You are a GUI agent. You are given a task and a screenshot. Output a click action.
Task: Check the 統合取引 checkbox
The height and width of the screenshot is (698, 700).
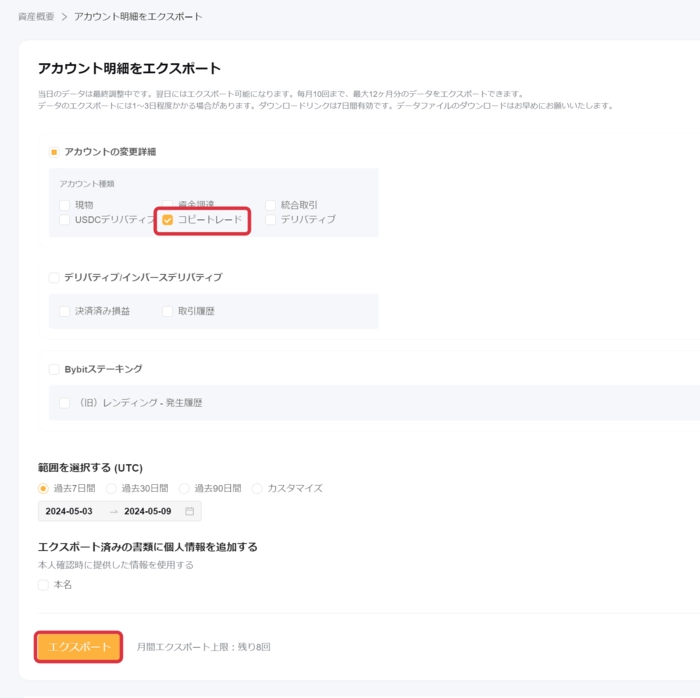point(271,205)
